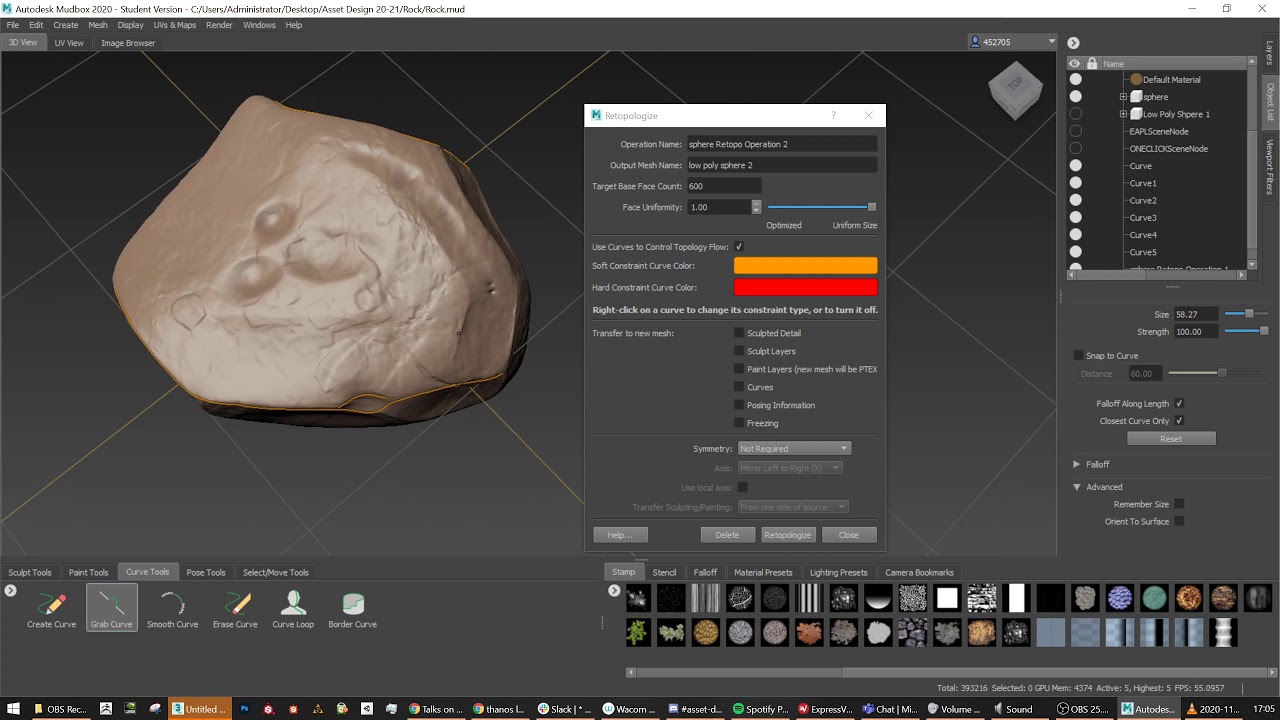The image size is (1280, 720).
Task: Enable Paint Layers transfer checkbox
Action: tap(739, 369)
